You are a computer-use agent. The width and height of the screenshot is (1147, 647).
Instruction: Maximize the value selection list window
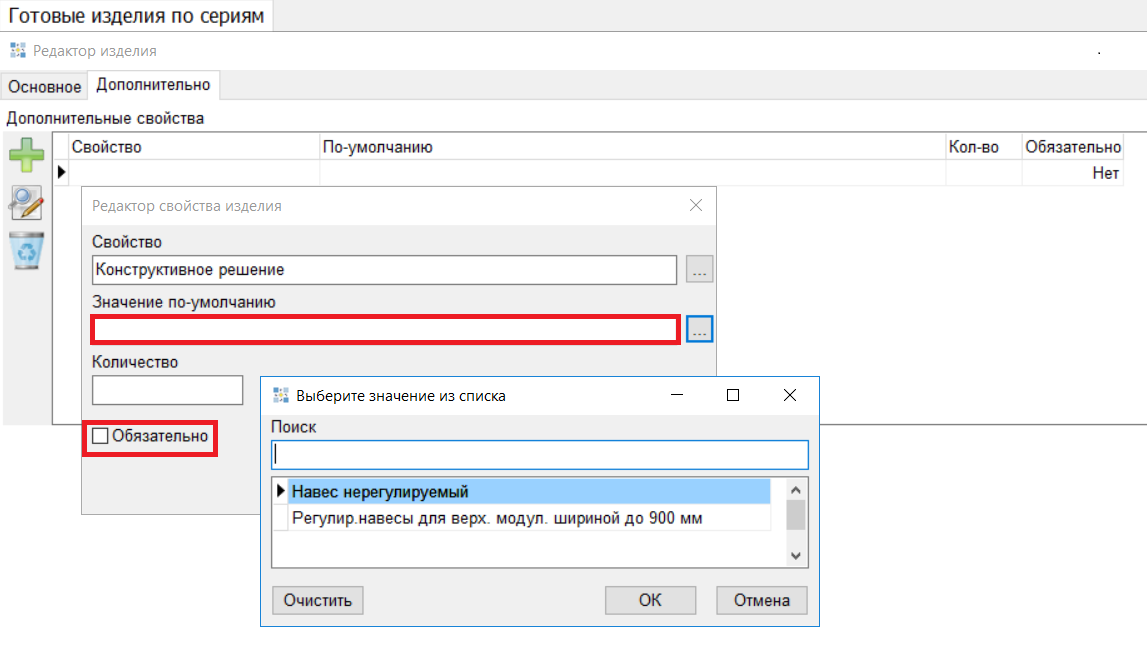tap(732, 396)
